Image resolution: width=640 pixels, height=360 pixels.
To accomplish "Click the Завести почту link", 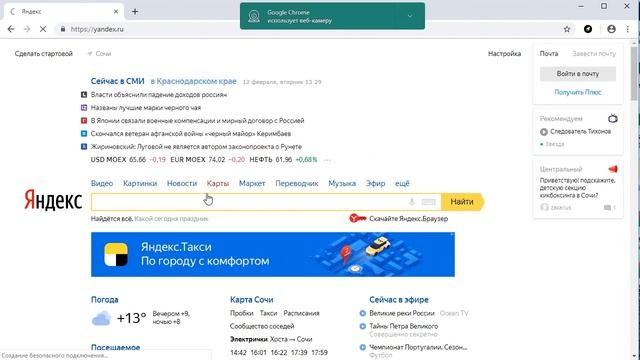I will 594,53.
